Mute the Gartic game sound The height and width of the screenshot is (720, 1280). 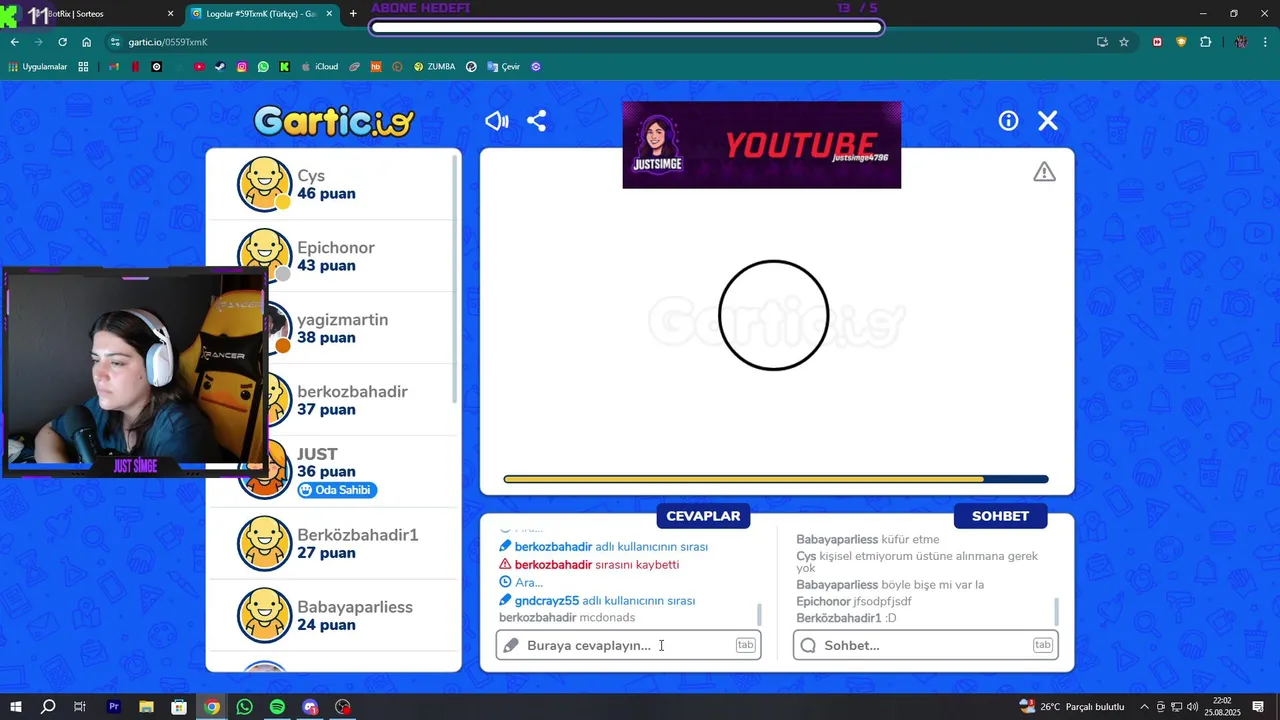coord(497,121)
